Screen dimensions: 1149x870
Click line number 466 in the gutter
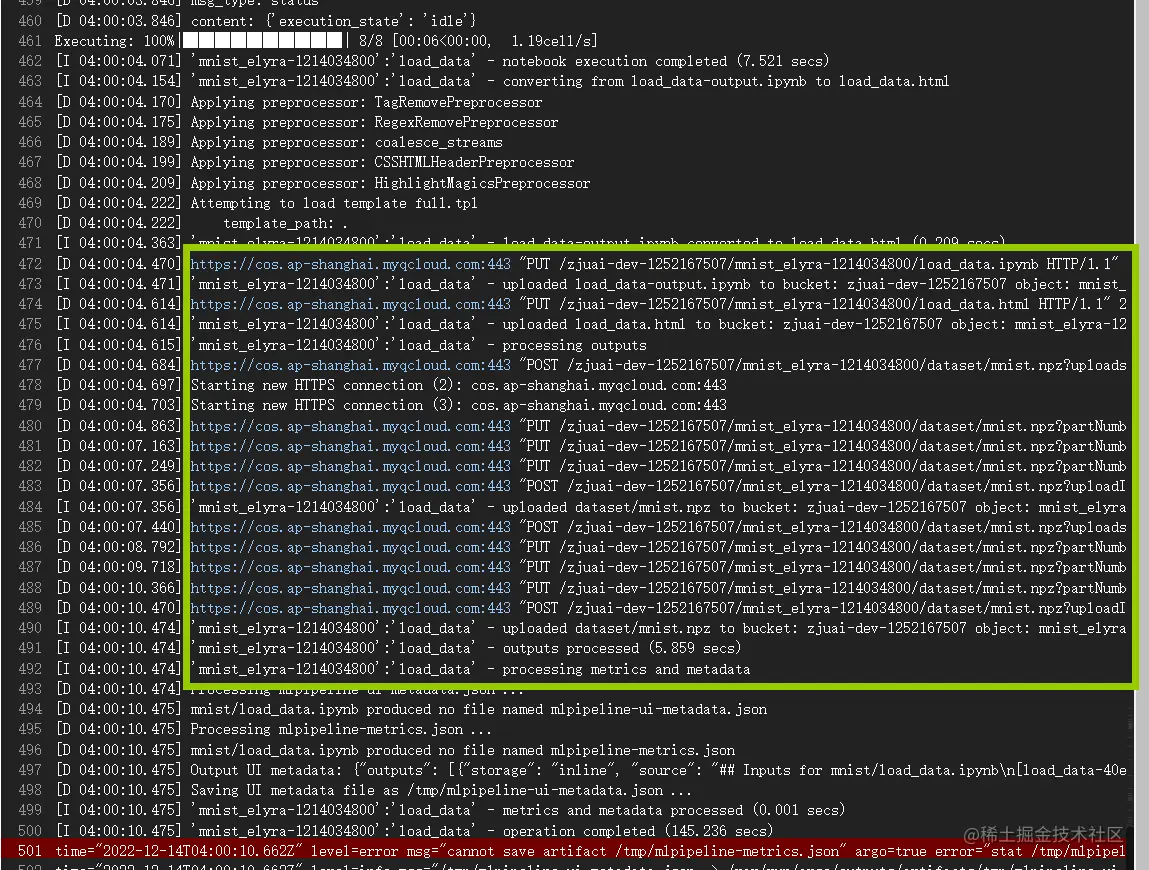(x=30, y=142)
